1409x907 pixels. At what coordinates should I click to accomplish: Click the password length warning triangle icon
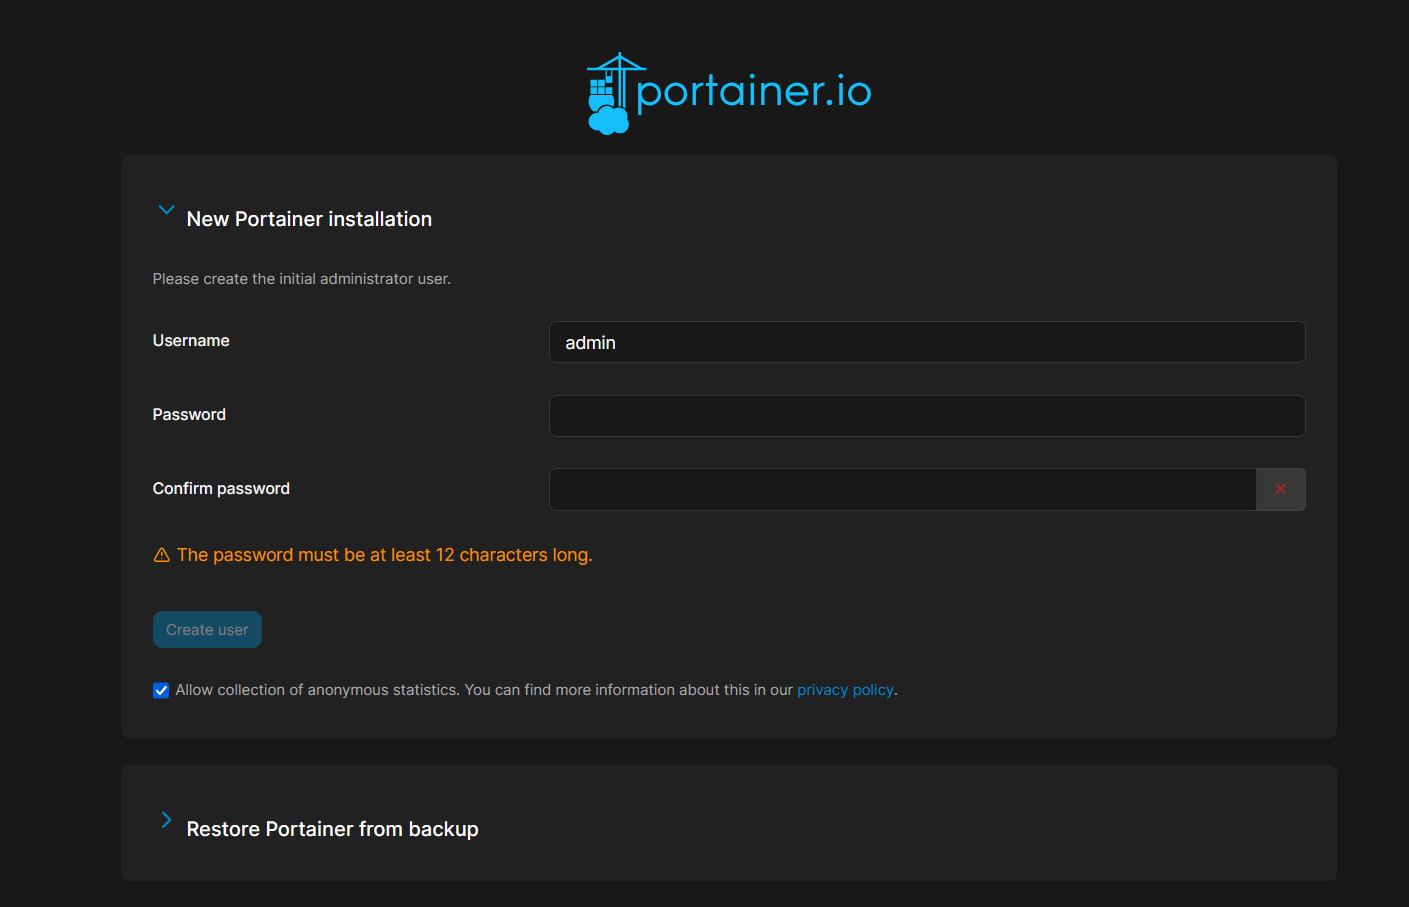161,555
